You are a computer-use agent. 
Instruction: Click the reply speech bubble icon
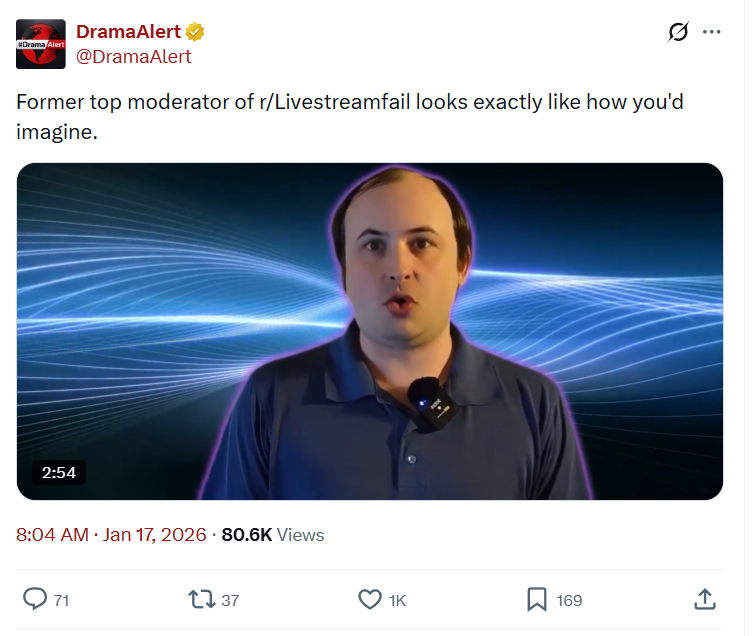35,599
